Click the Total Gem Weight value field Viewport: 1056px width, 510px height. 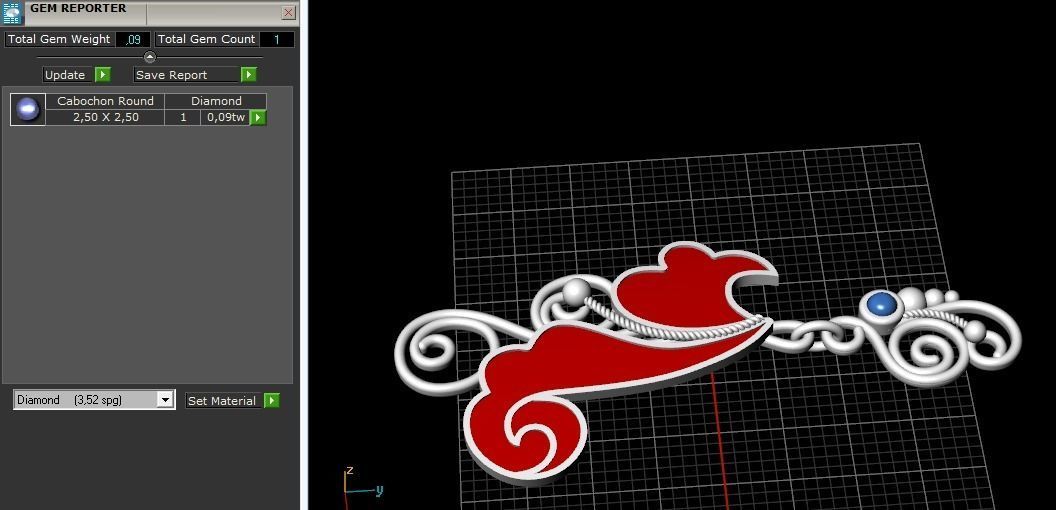(133, 40)
